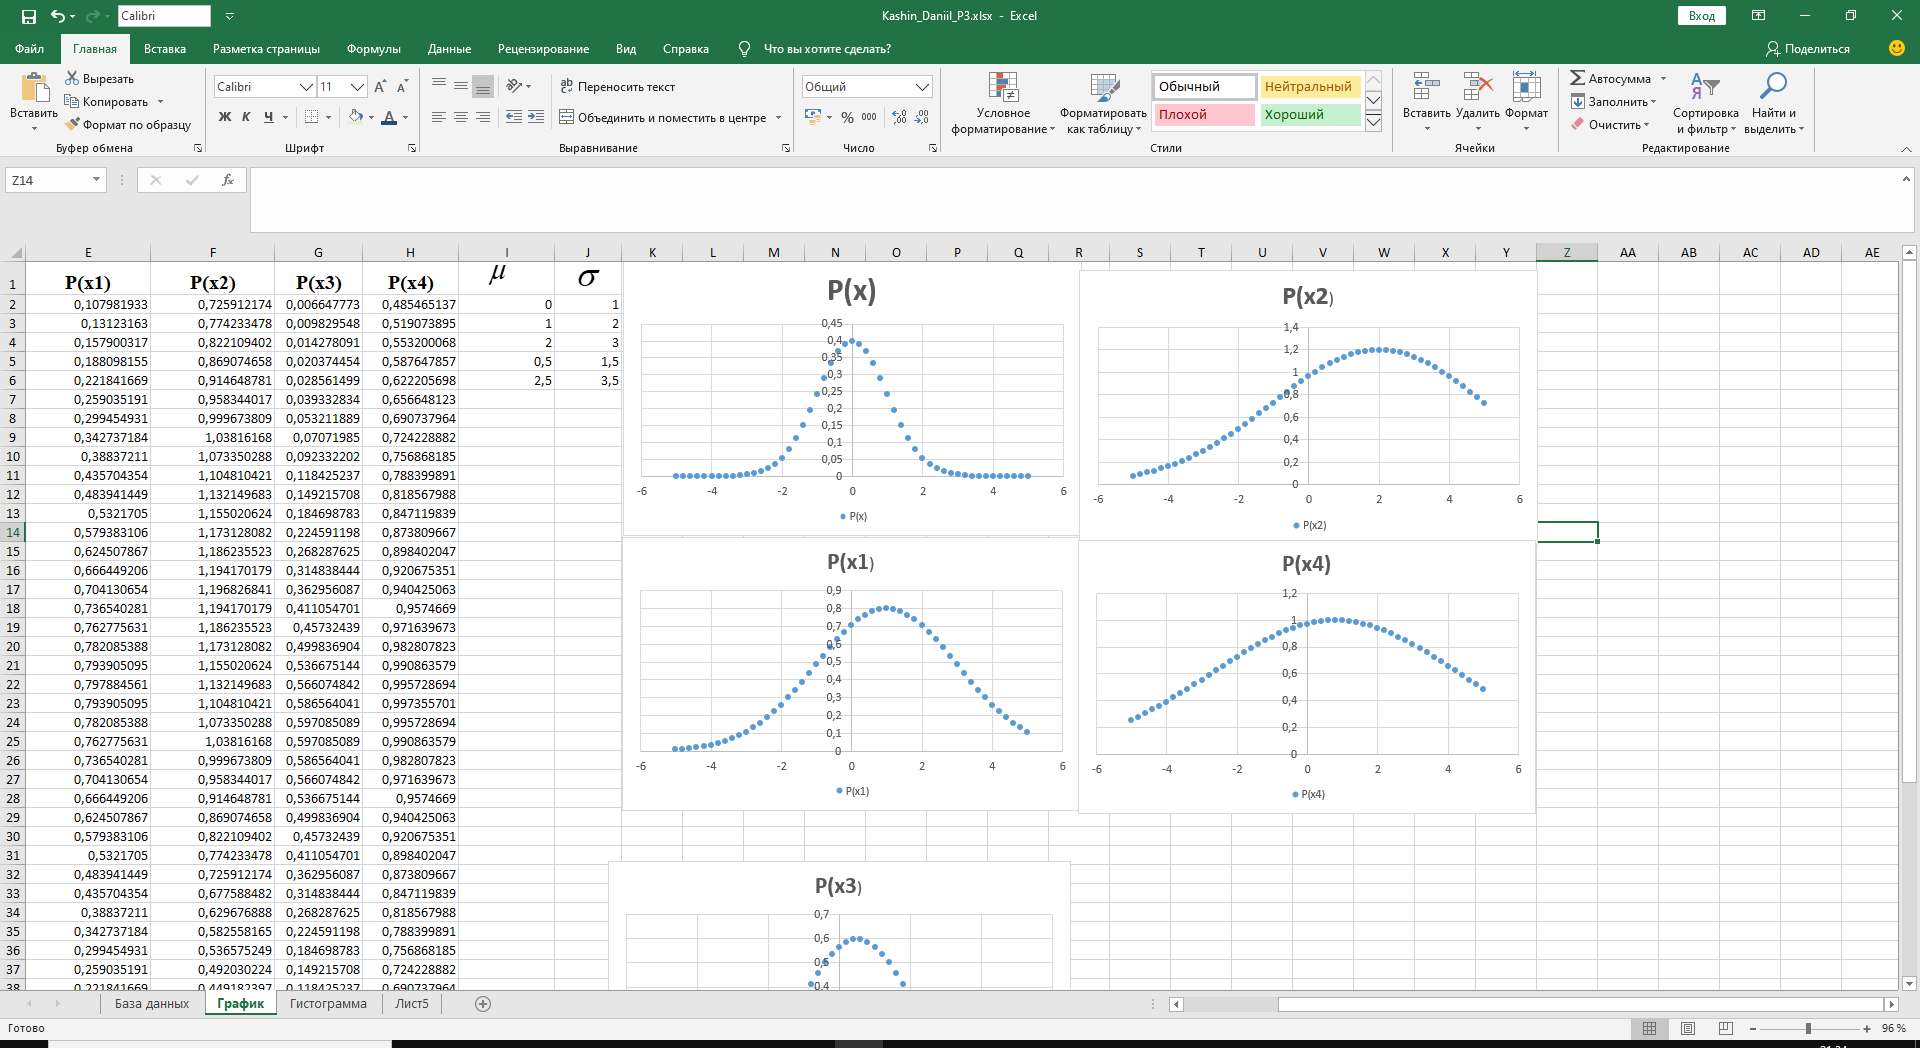Switch to Вставка ribbon tab
Image resolution: width=1920 pixels, height=1048 pixels.
[165, 49]
